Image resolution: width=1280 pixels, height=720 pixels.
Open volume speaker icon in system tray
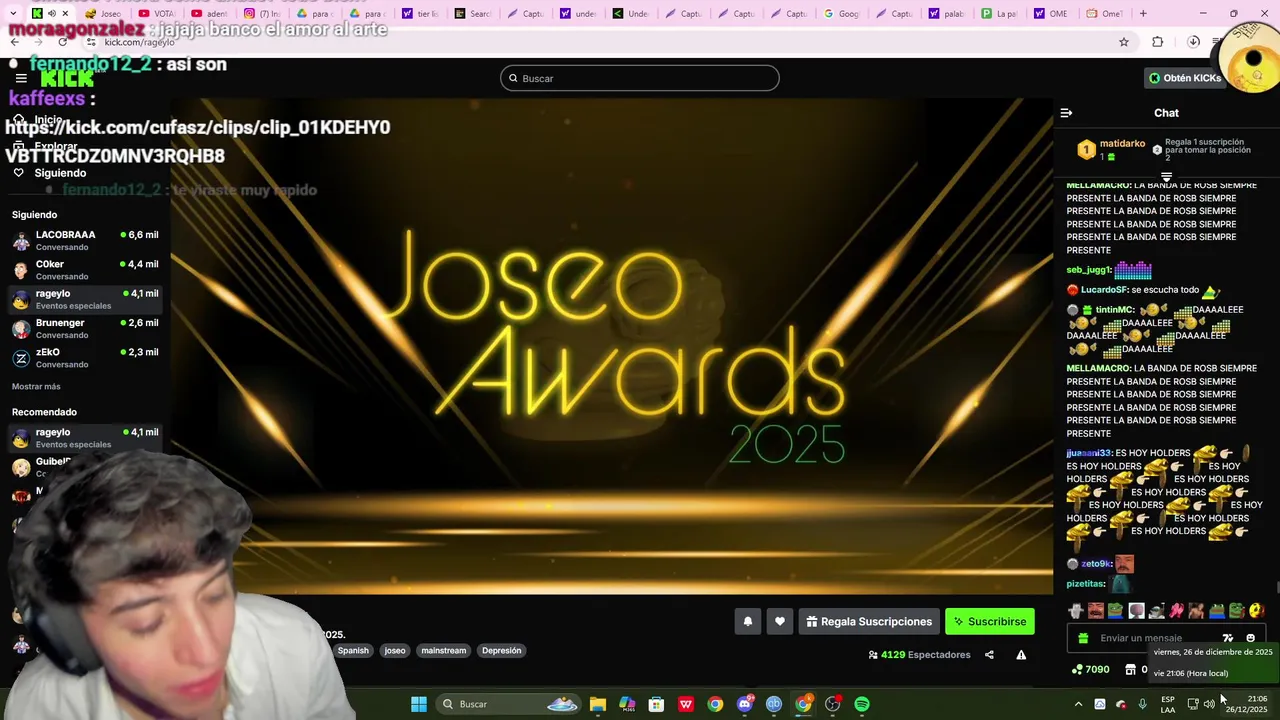[1209, 704]
